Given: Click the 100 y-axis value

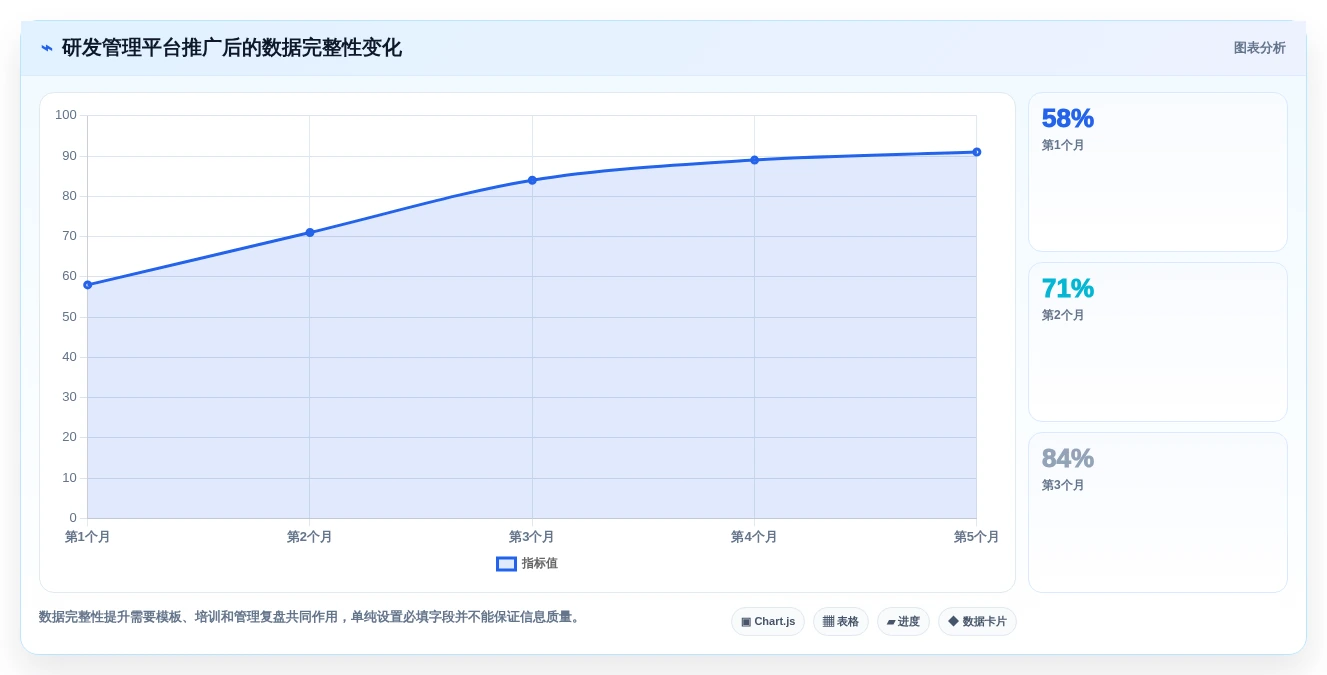Looking at the screenshot, I should click(x=66, y=115).
